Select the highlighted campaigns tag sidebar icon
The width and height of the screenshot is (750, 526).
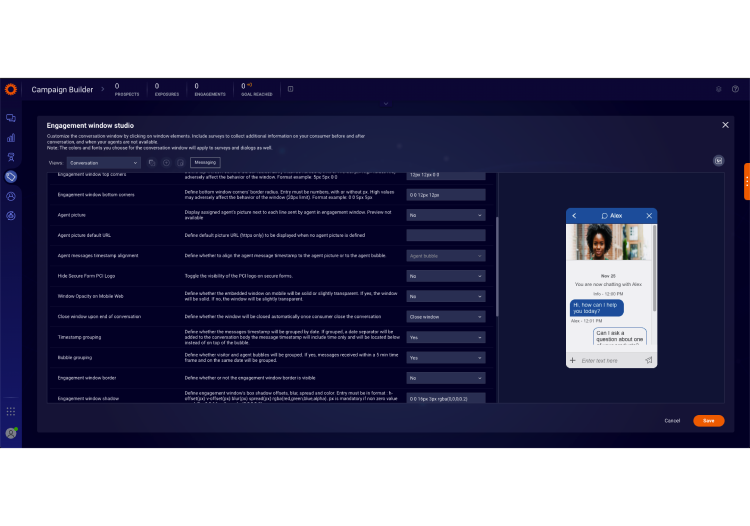(11, 177)
